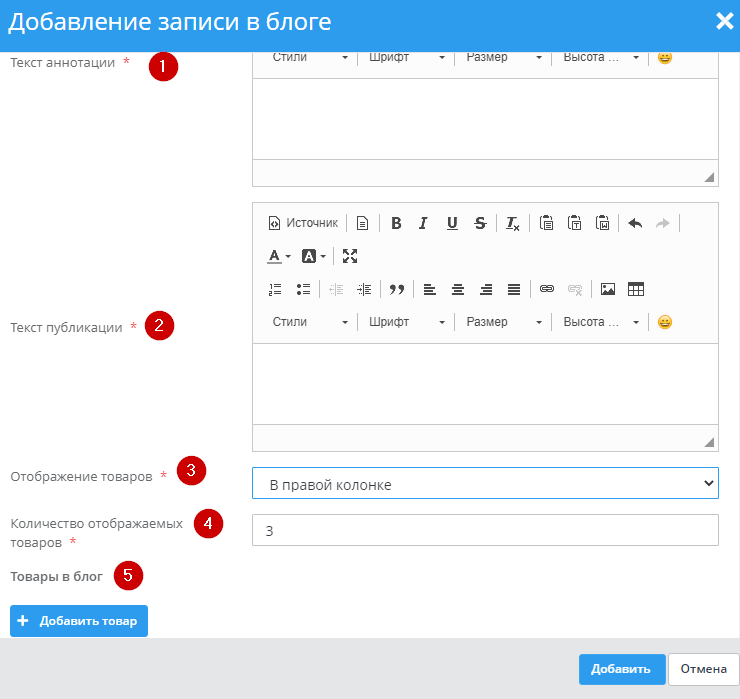Viewport: 740px width, 699px height.
Task: Open the Отображение товаров select box
Action: (x=485, y=484)
